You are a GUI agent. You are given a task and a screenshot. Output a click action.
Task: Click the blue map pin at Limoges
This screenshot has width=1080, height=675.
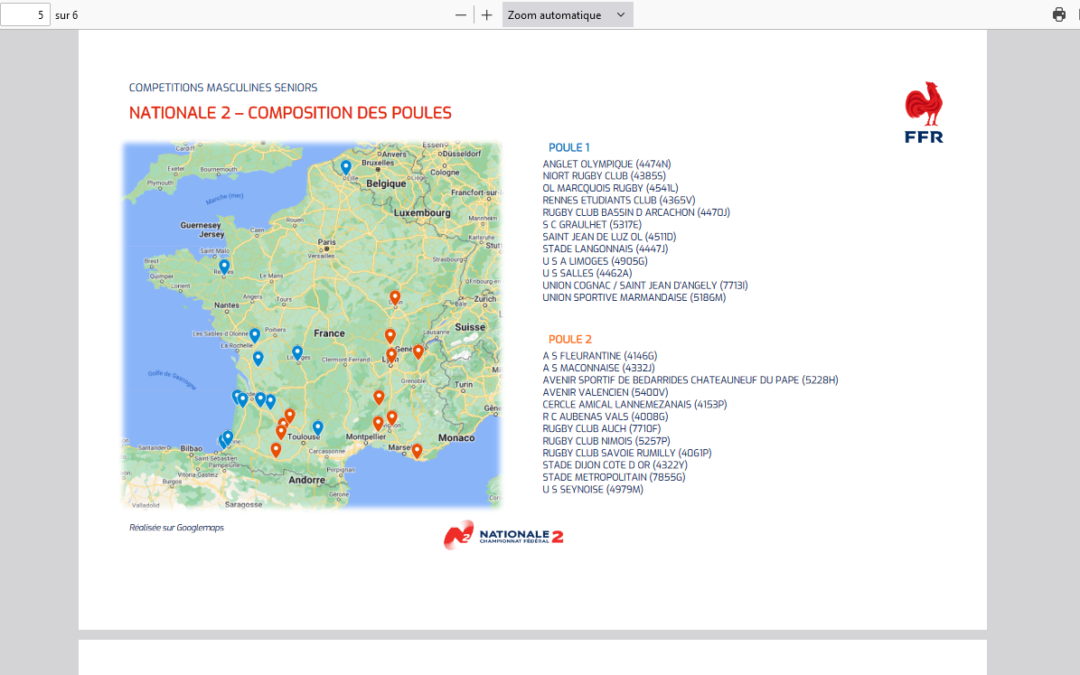pyautogui.click(x=298, y=353)
